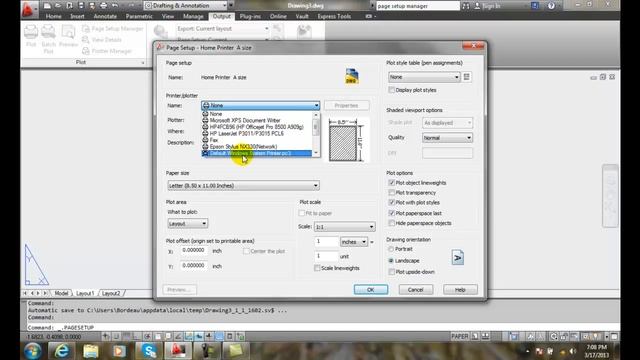640x360 pixels.
Task: Click the Windows Start button
Action: [33, 351]
